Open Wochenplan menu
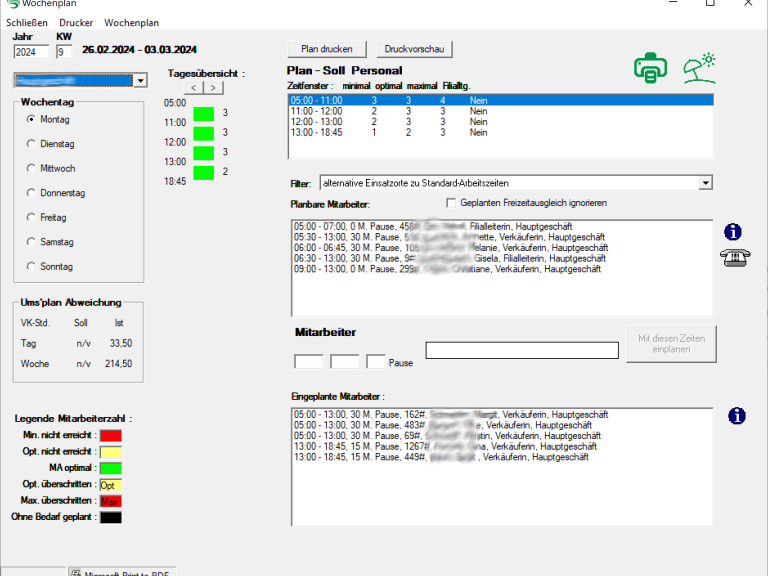 pyautogui.click(x=131, y=23)
